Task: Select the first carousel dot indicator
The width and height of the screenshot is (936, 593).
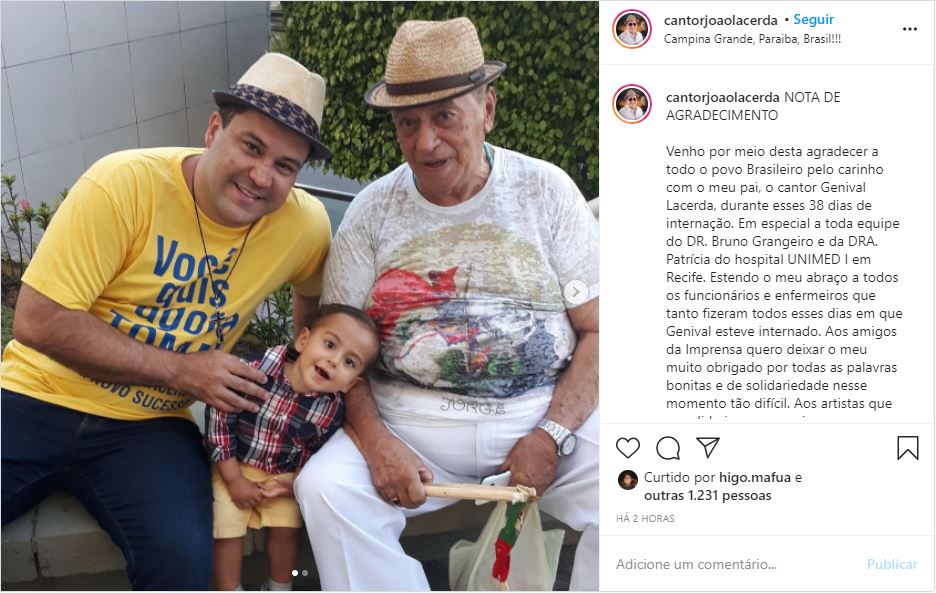Action: click(295, 573)
